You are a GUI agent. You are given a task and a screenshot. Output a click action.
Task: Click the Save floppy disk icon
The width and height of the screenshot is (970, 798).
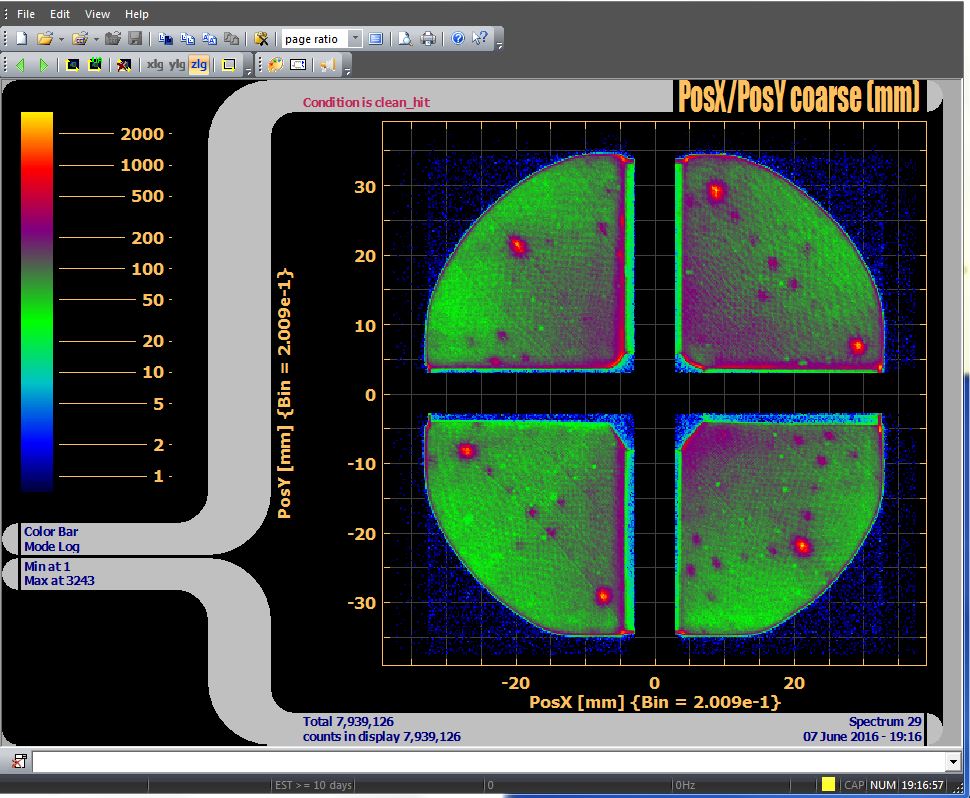coord(134,39)
